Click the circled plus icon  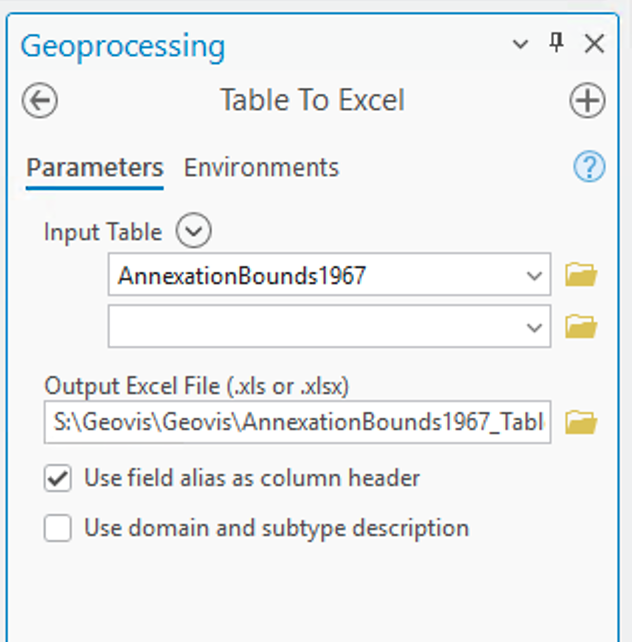pyautogui.click(x=587, y=101)
